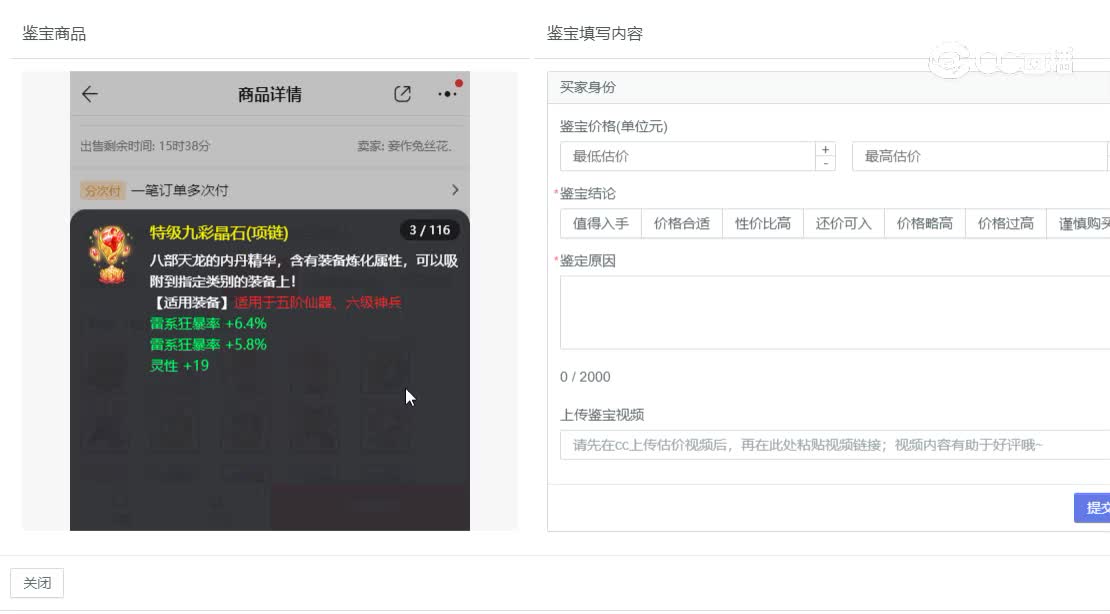Choose the 还价可入 conclusion option
This screenshot has width=1110, height=614.
pos(844,224)
